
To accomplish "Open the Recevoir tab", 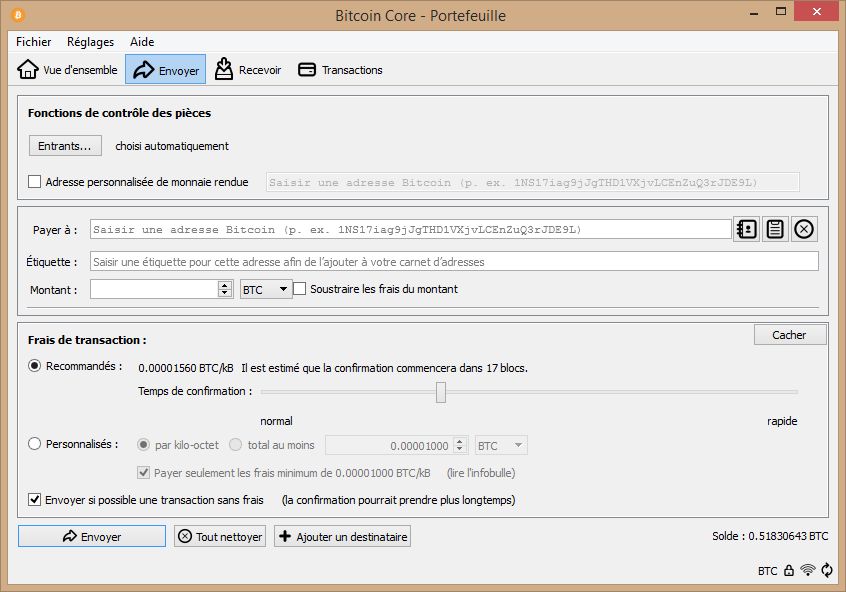I will (248, 70).
